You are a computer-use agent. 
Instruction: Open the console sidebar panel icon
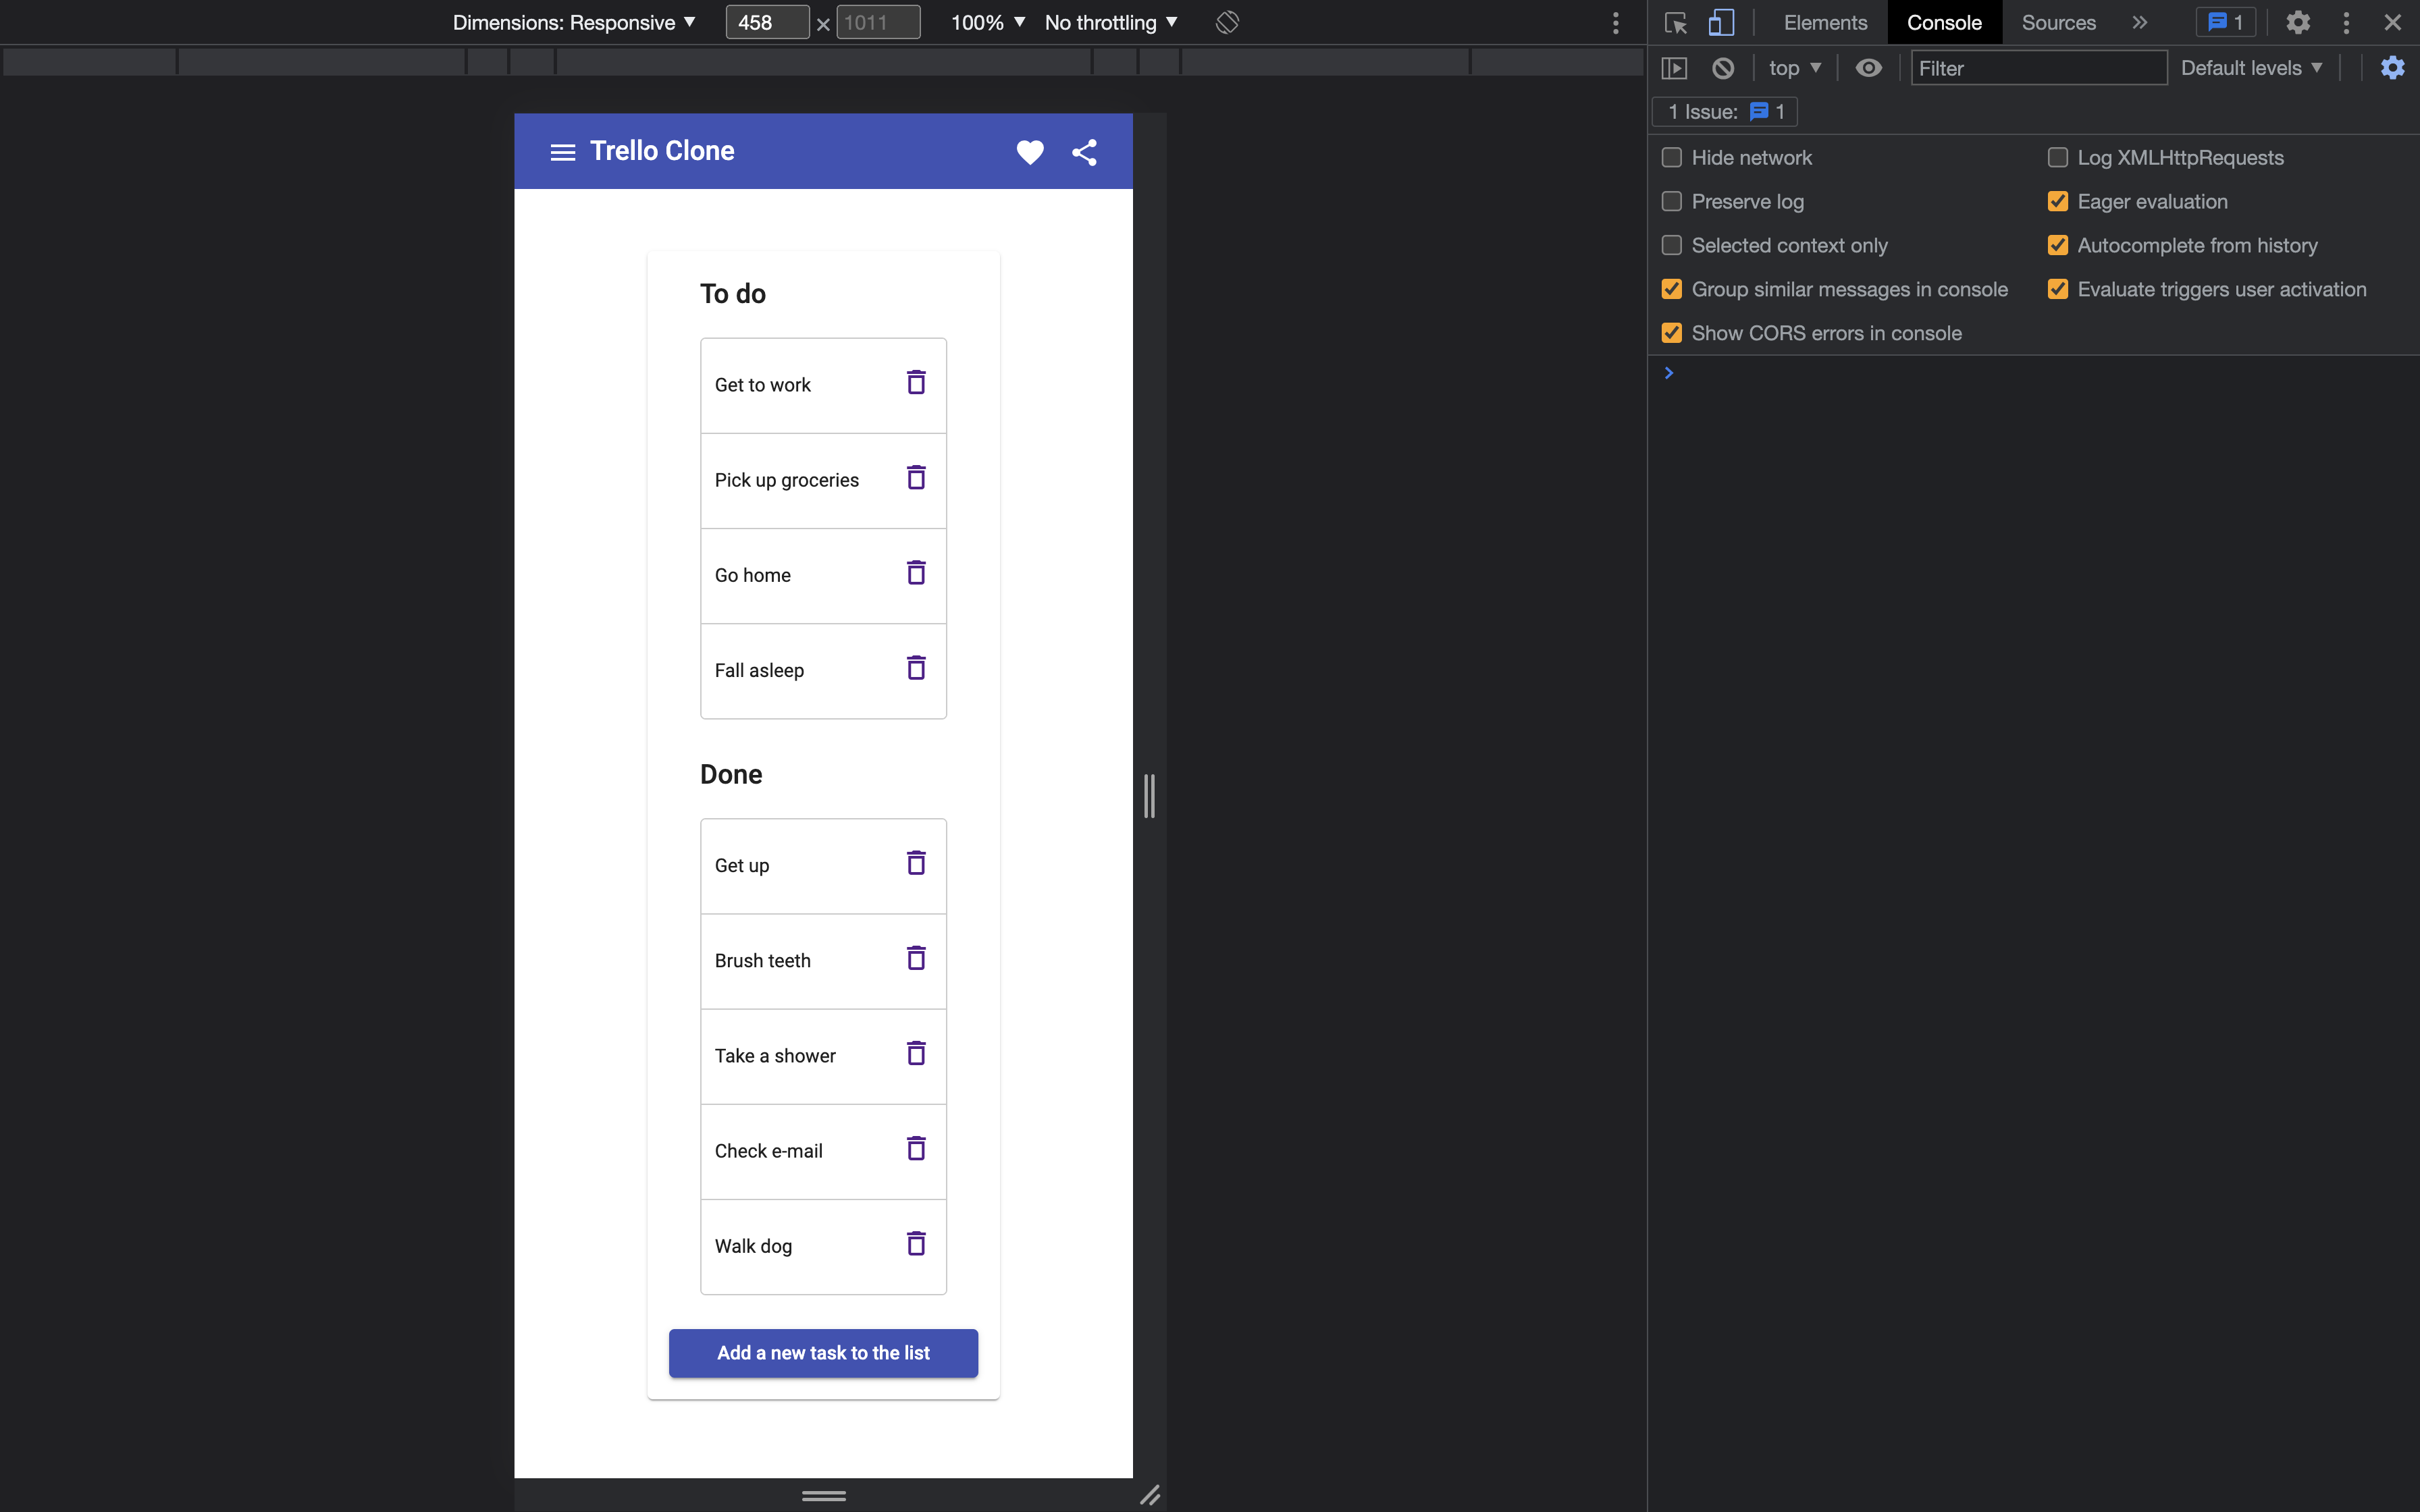1674,67
